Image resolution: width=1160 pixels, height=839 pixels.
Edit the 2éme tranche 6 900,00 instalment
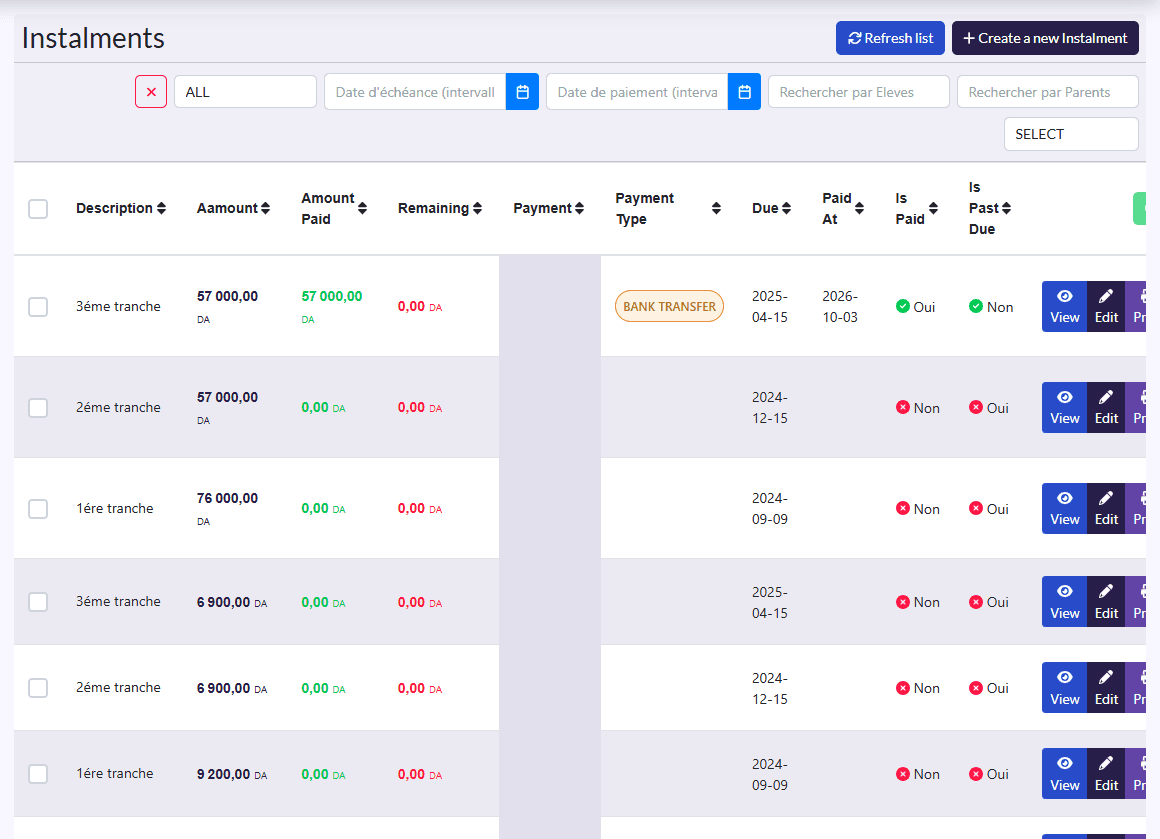coord(1106,688)
